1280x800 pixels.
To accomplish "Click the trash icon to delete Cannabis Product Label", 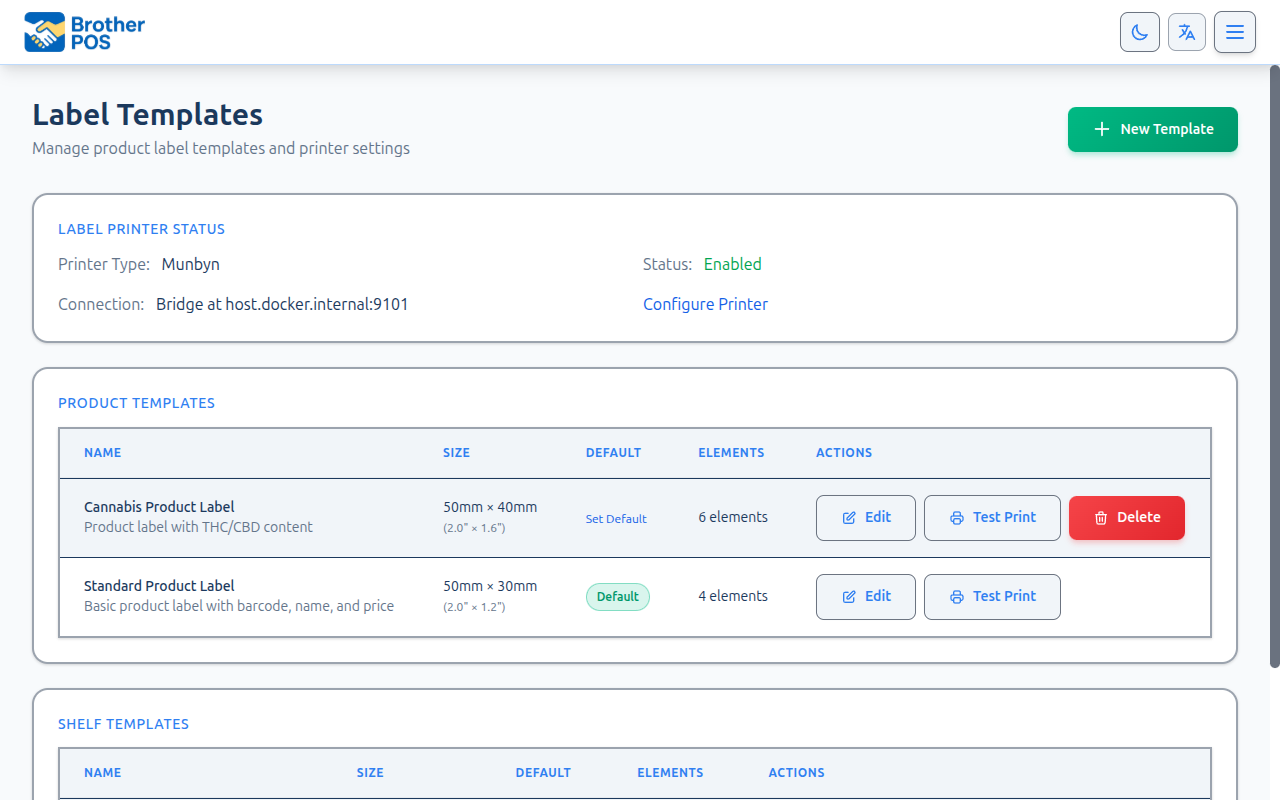I will pyautogui.click(x=1100, y=517).
